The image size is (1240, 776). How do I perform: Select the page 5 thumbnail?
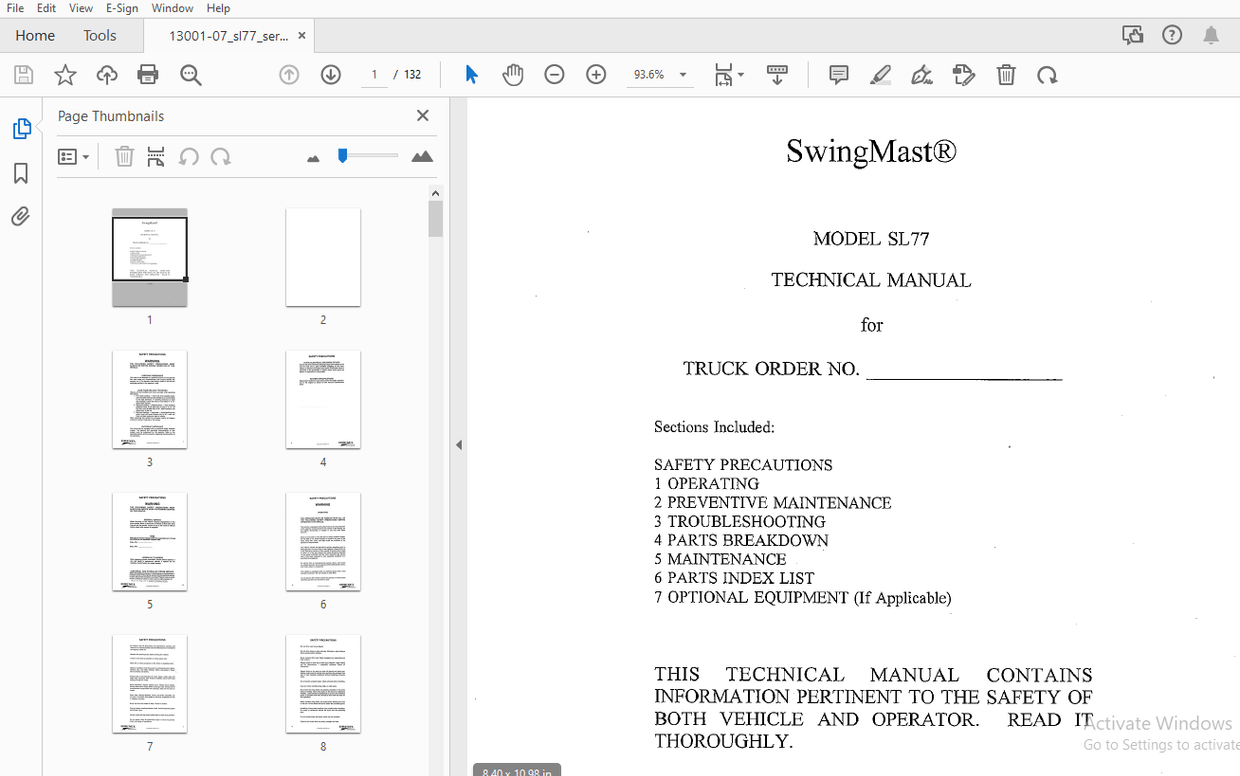pos(150,541)
